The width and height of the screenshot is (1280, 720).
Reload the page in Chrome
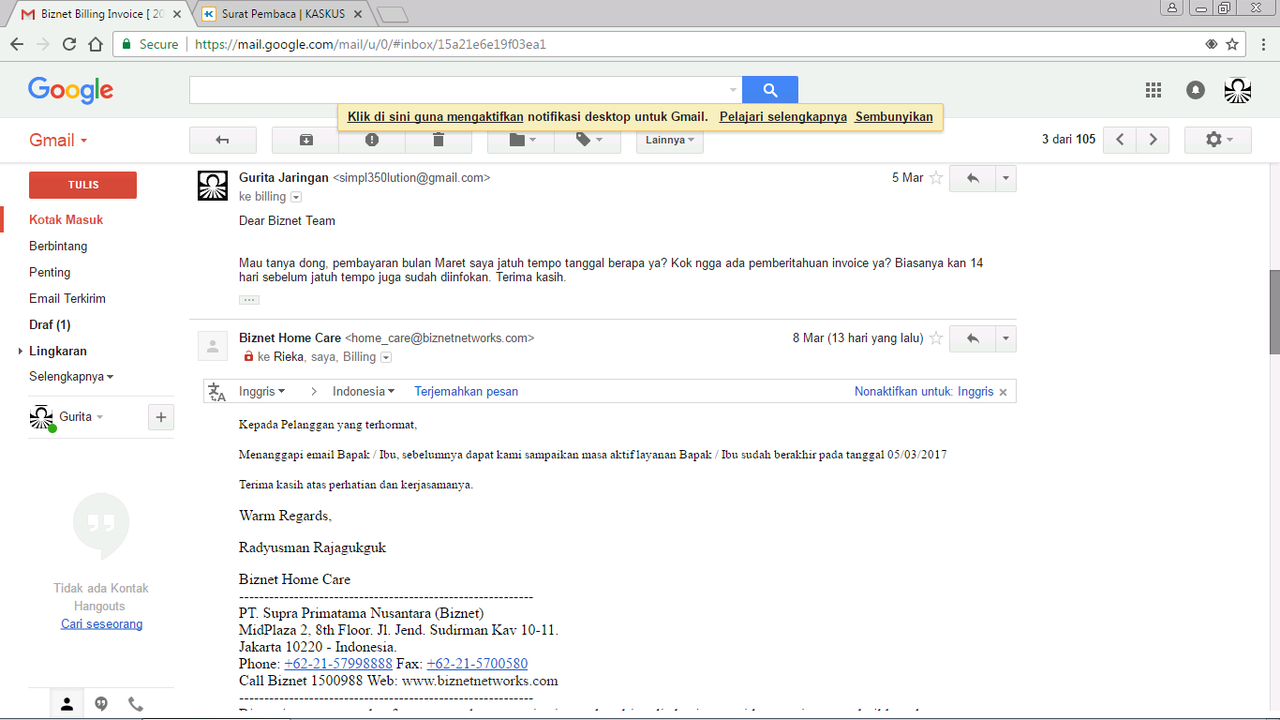(69, 44)
